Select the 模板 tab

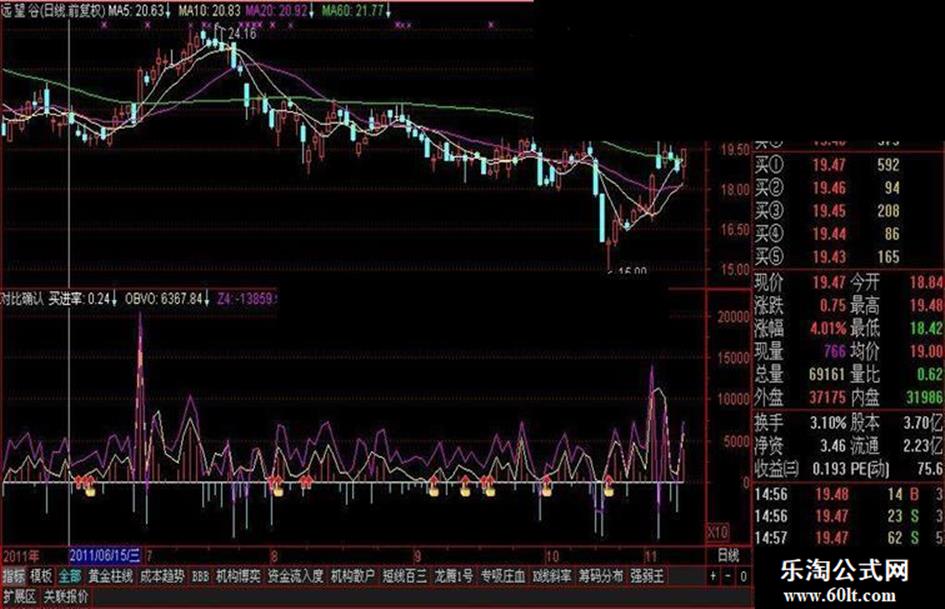(x=41, y=576)
